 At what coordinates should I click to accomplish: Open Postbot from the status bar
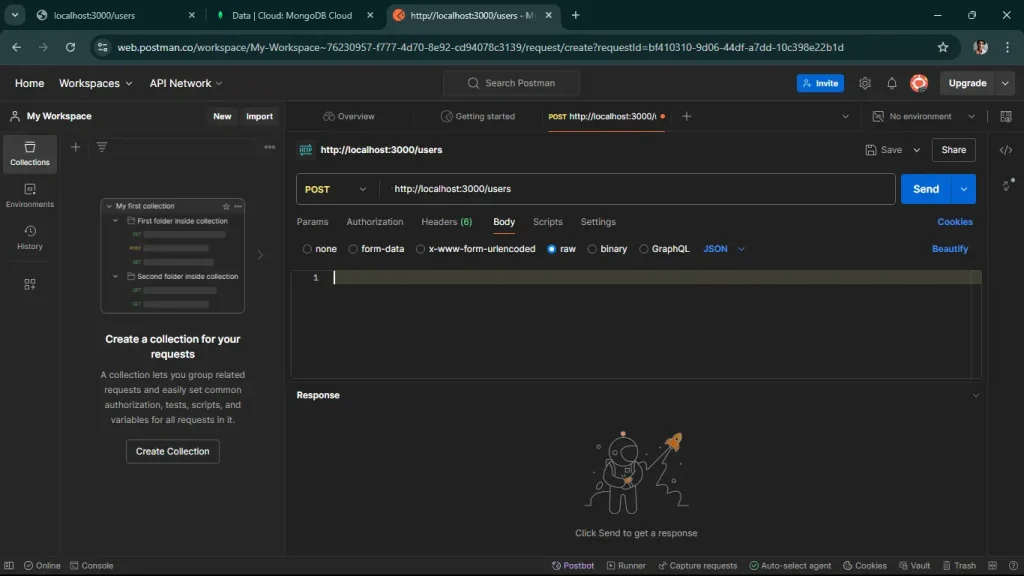coord(573,565)
